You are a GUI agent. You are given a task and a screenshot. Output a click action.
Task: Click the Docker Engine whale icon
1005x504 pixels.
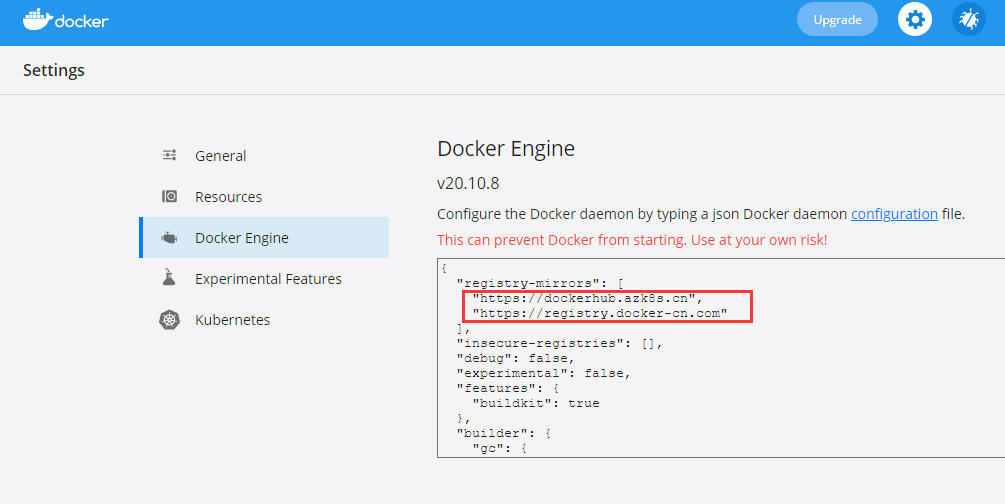tap(169, 238)
